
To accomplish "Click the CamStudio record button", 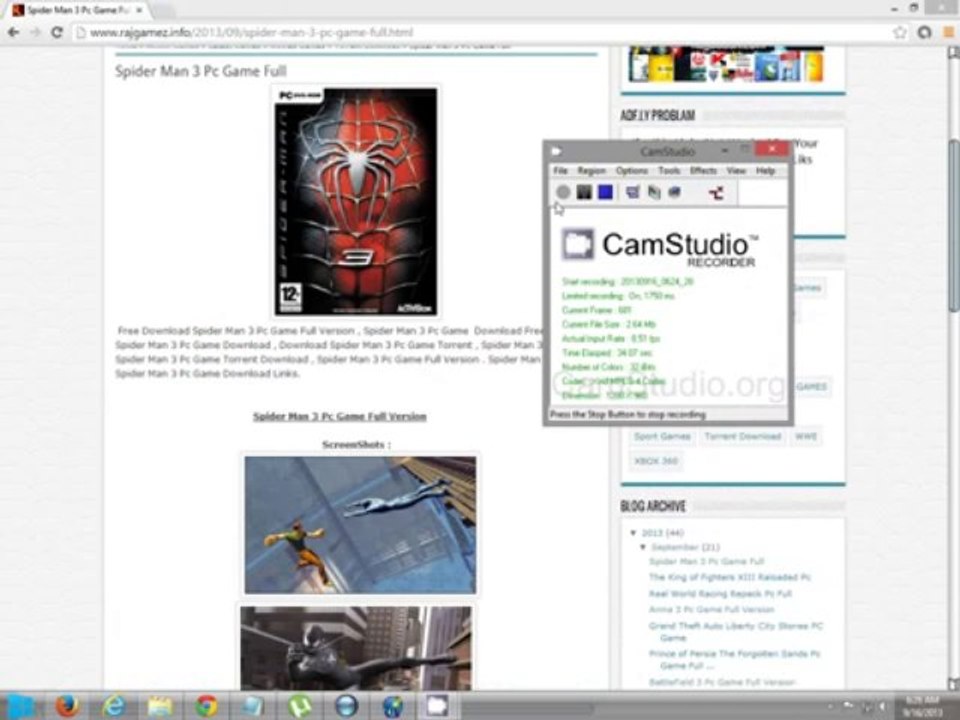I will tap(563, 192).
